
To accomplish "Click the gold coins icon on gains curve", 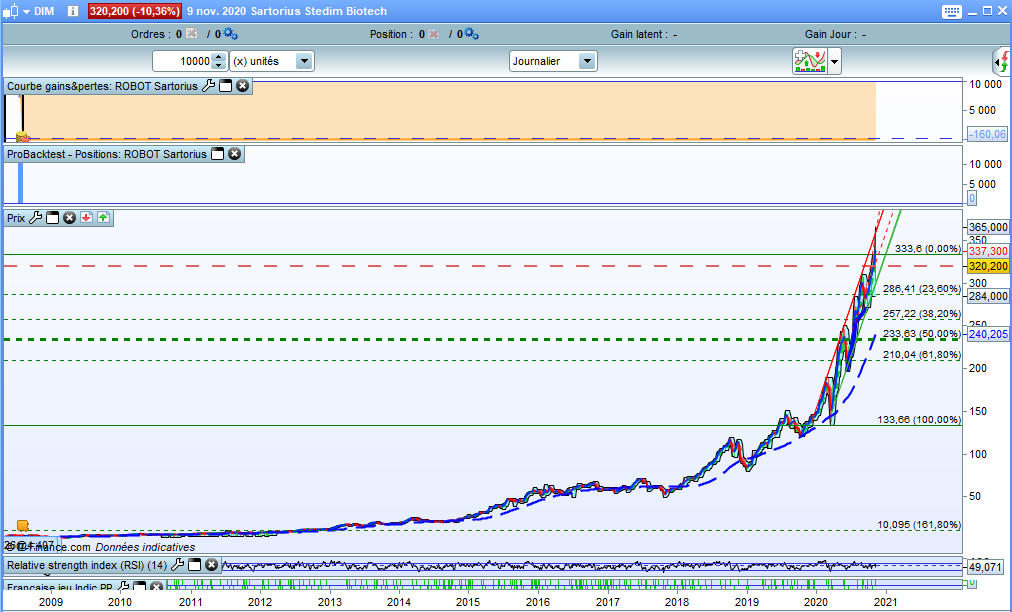I will (x=23, y=136).
